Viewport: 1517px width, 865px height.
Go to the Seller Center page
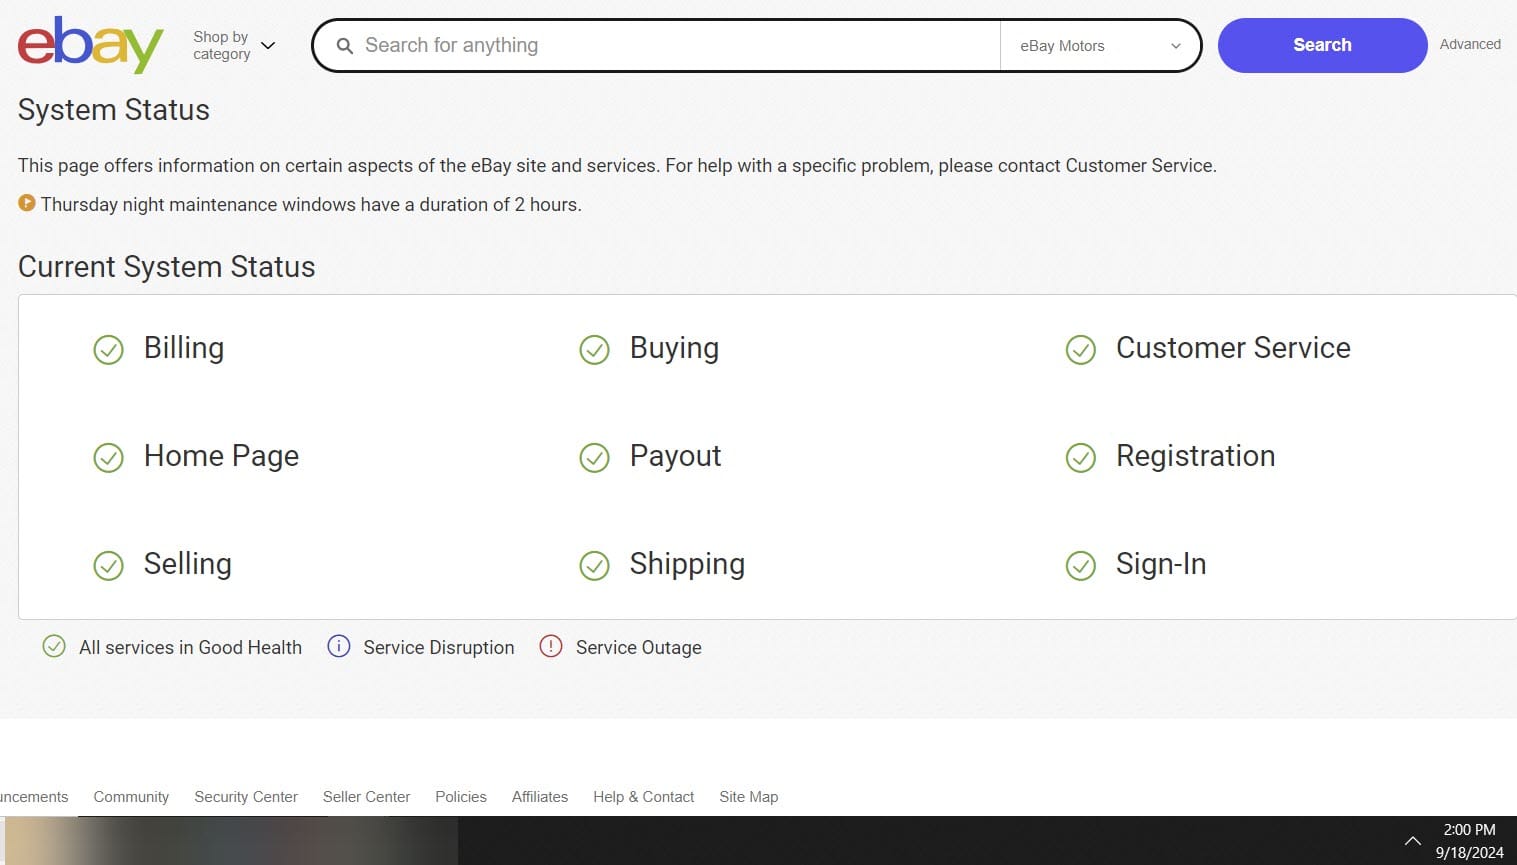tap(366, 797)
